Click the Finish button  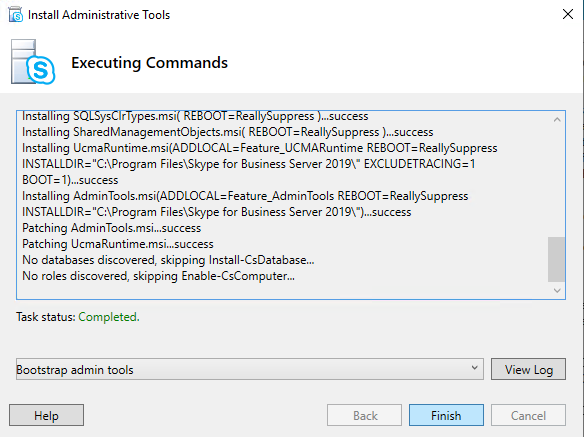[x=446, y=415]
